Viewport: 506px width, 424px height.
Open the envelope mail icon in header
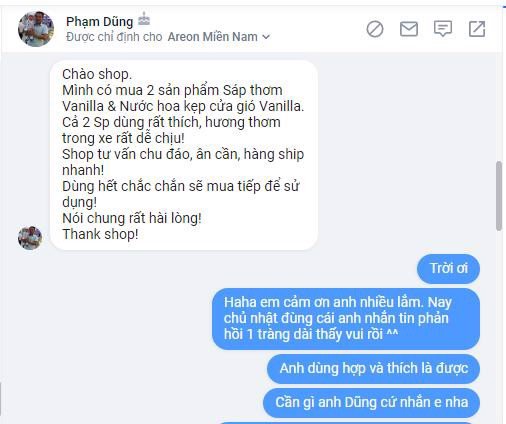tap(409, 29)
